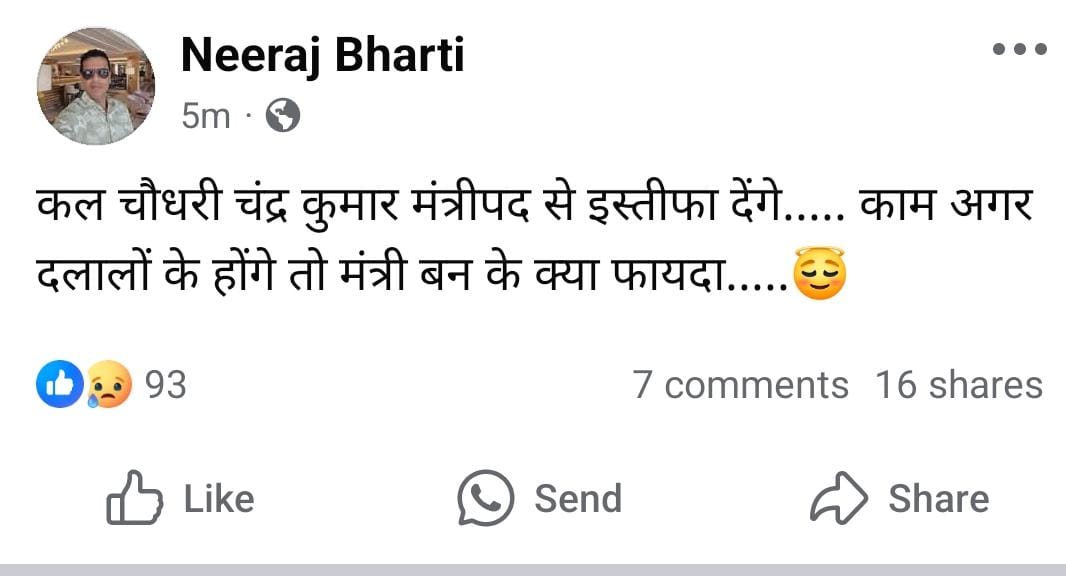Click the blue thumbs-up reaction icon
Screen dimensions: 1066x588
(60, 385)
